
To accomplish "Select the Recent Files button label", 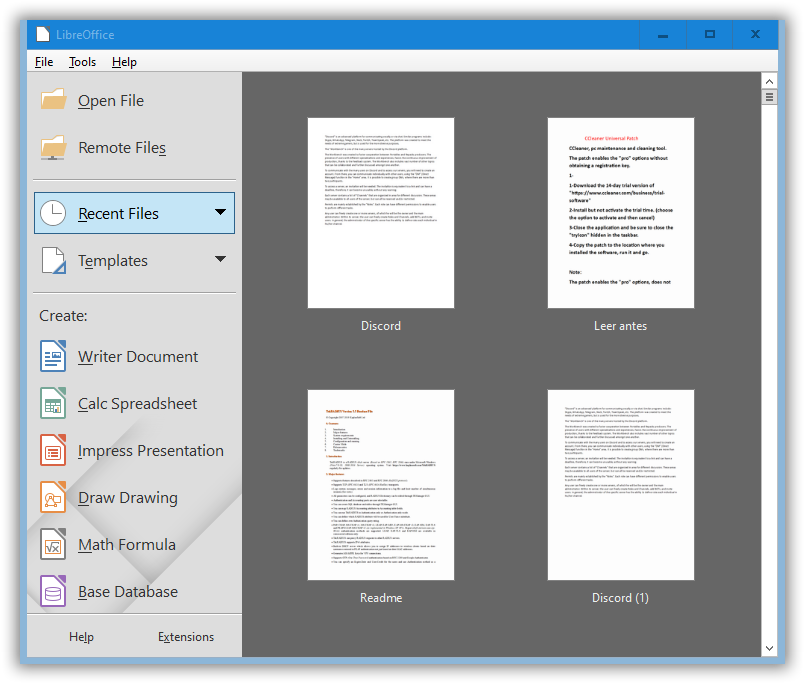I will tap(118, 214).
